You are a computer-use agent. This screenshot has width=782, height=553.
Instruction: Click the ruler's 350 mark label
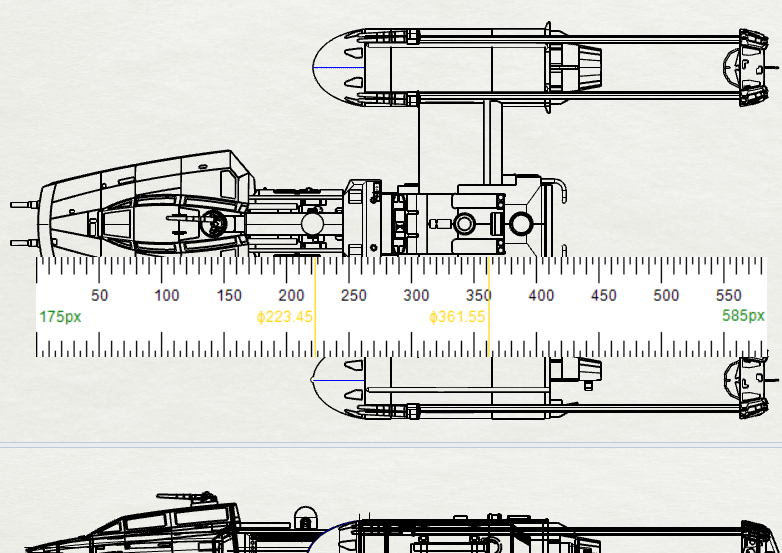pyautogui.click(x=478, y=296)
